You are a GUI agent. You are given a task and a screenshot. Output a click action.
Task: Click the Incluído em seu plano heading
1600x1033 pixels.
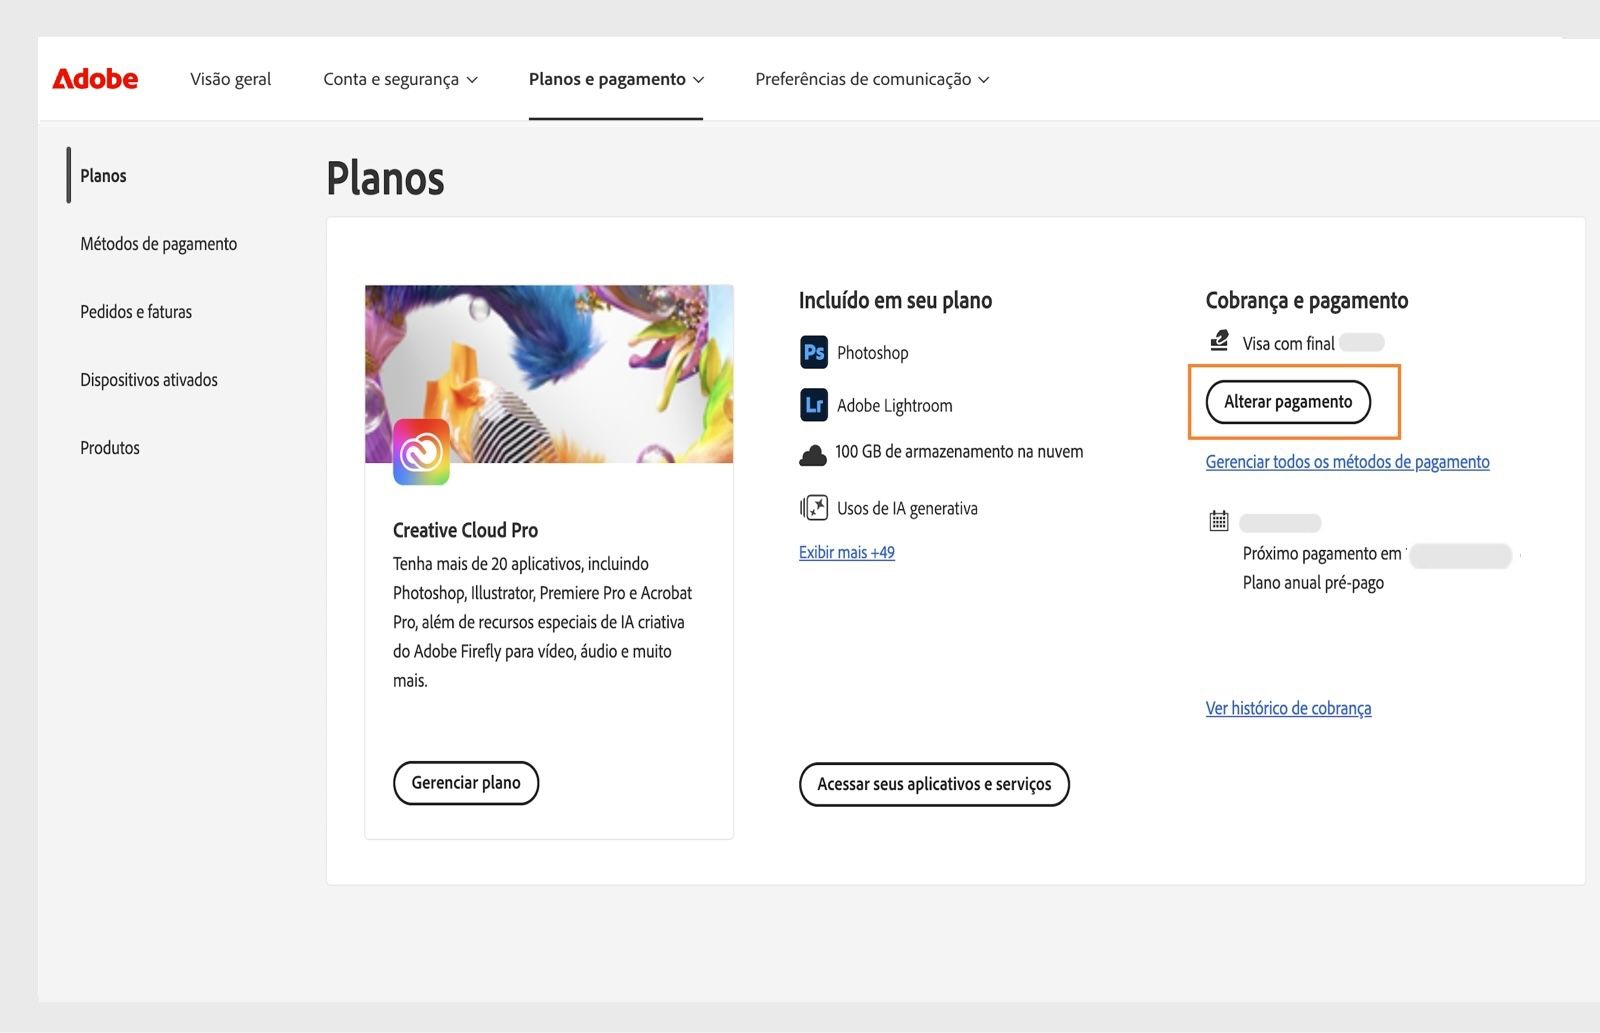[895, 300]
